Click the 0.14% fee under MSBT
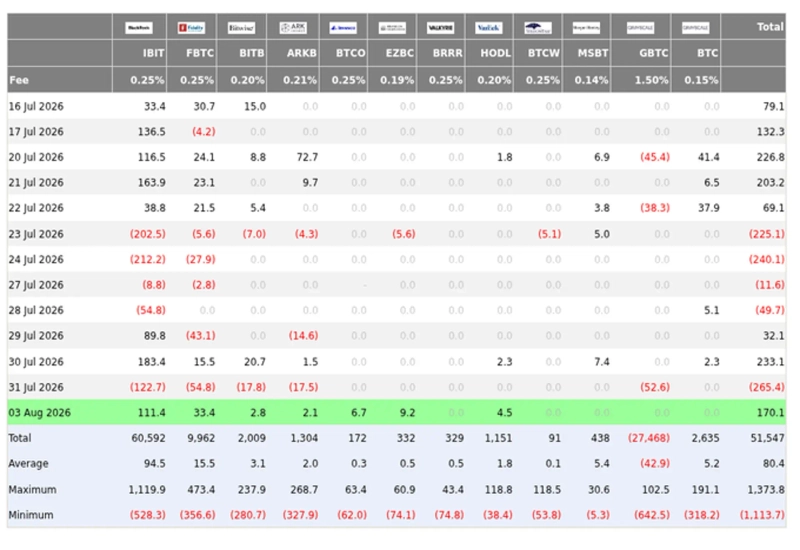800x550 pixels. [x=591, y=80]
